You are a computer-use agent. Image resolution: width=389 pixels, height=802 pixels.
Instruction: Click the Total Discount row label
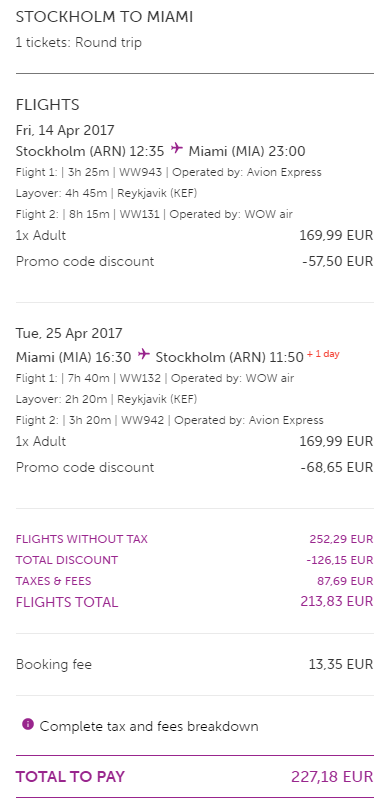tap(67, 560)
